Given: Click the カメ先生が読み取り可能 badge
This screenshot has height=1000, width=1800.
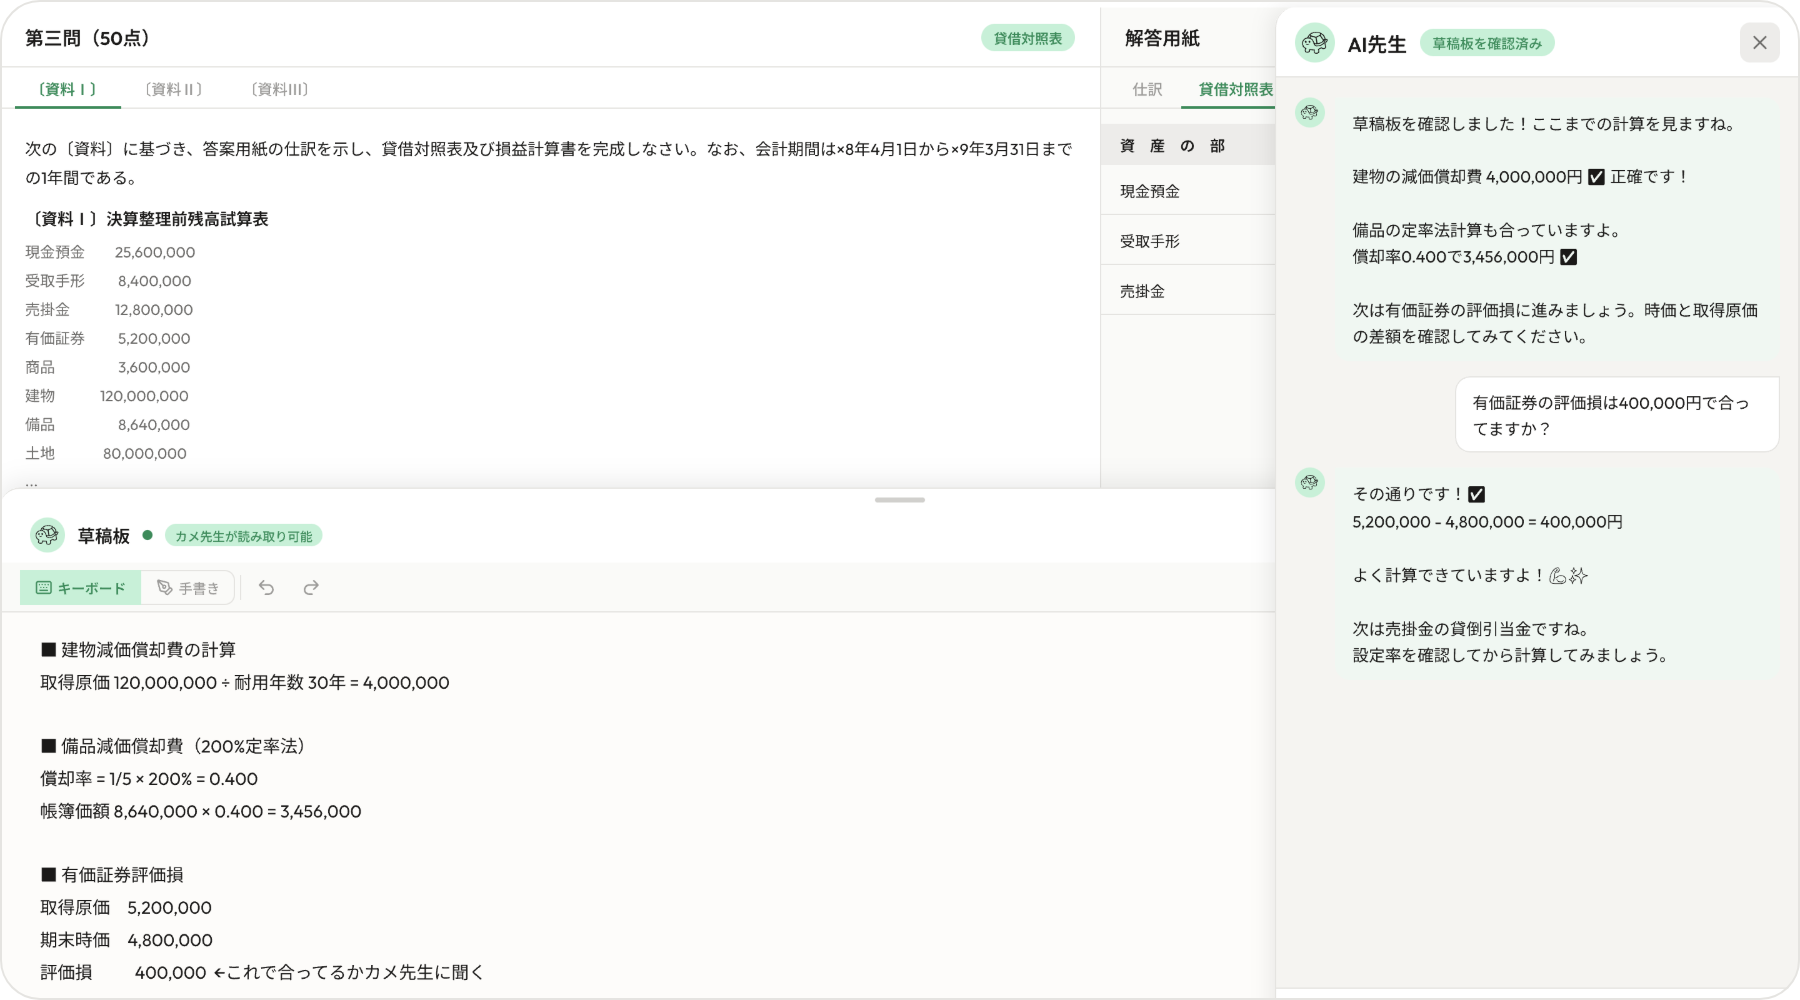Looking at the screenshot, I should [245, 535].
